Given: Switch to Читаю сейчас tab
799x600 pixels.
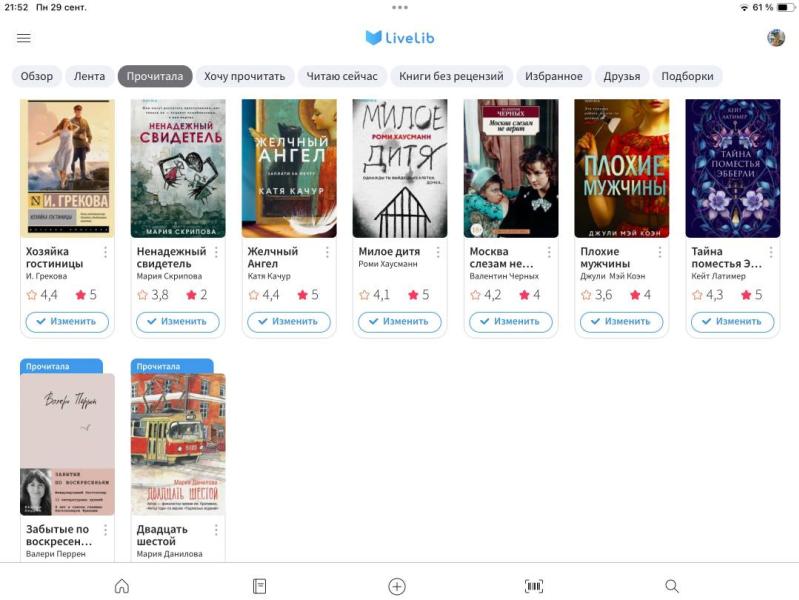Looking at the screenshot, I should coord(342,76).
